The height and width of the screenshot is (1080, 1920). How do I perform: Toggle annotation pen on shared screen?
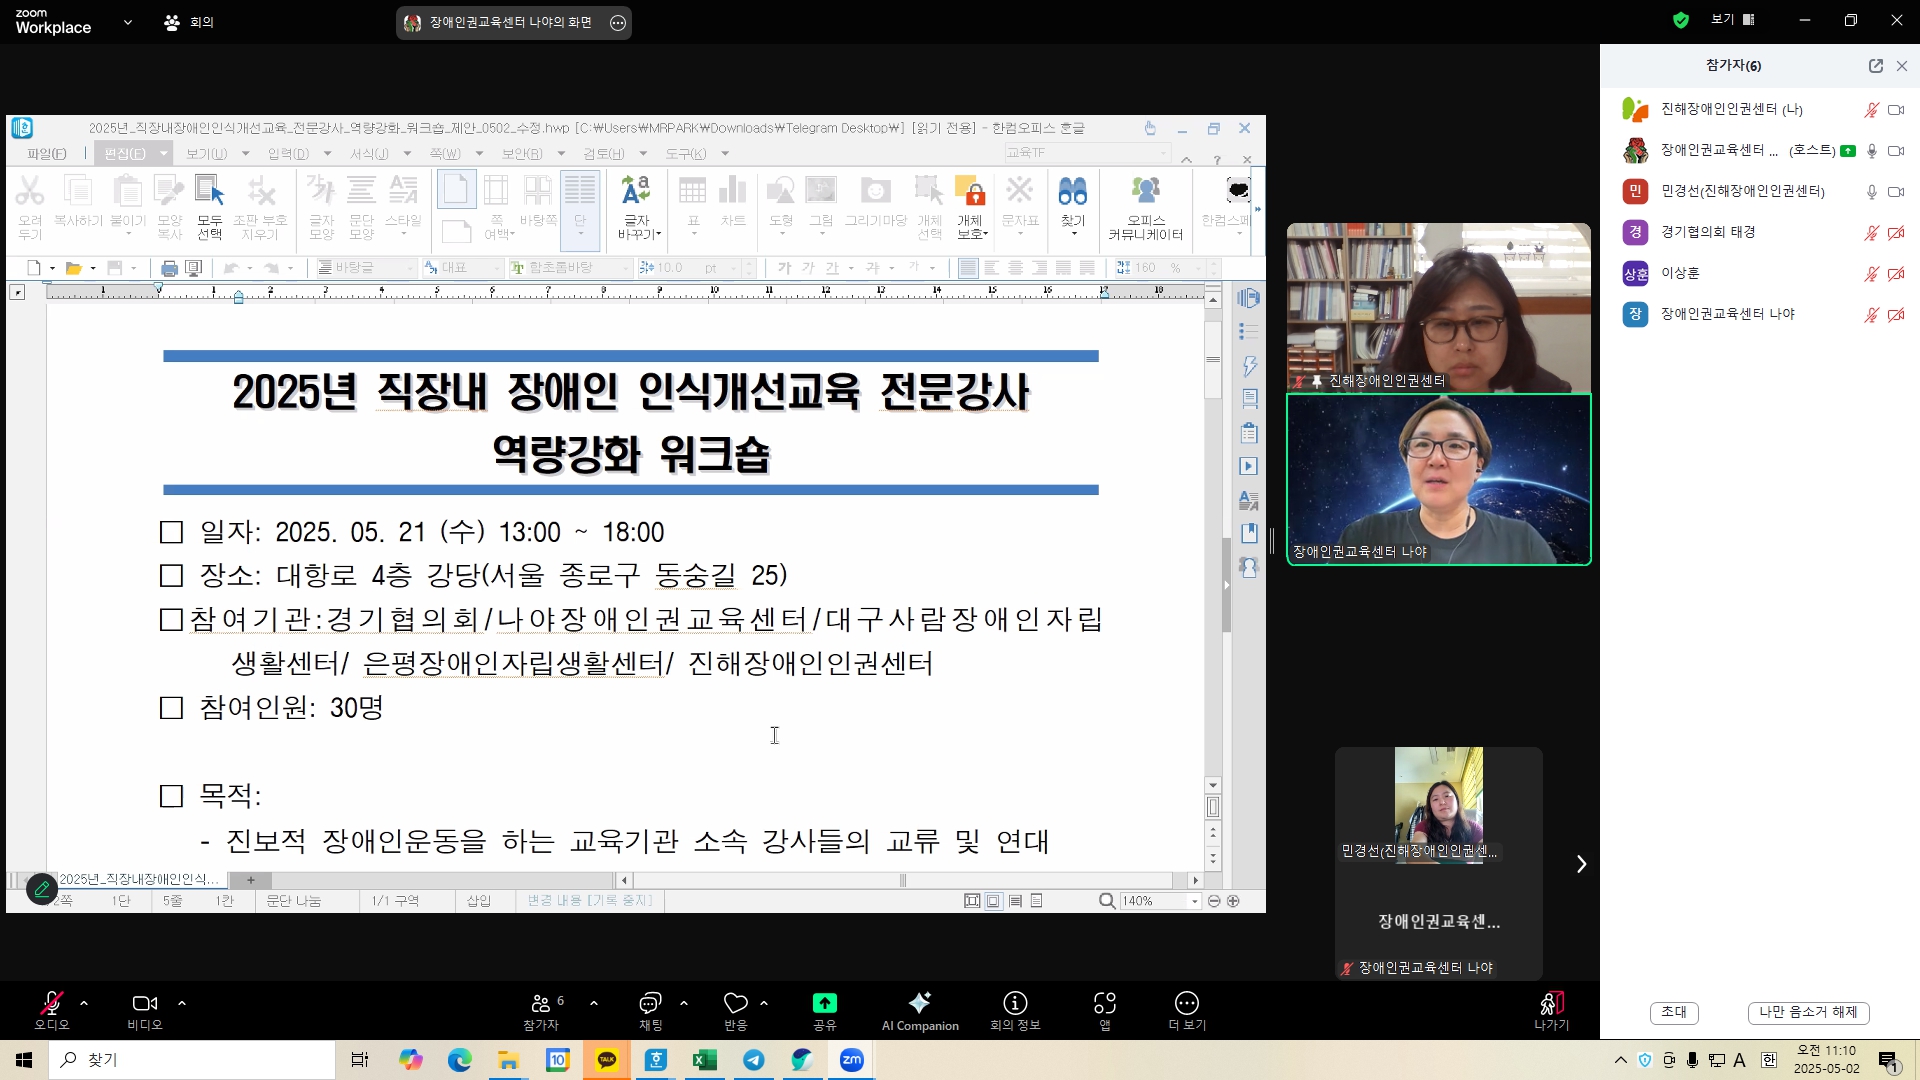tap(42, 888)
